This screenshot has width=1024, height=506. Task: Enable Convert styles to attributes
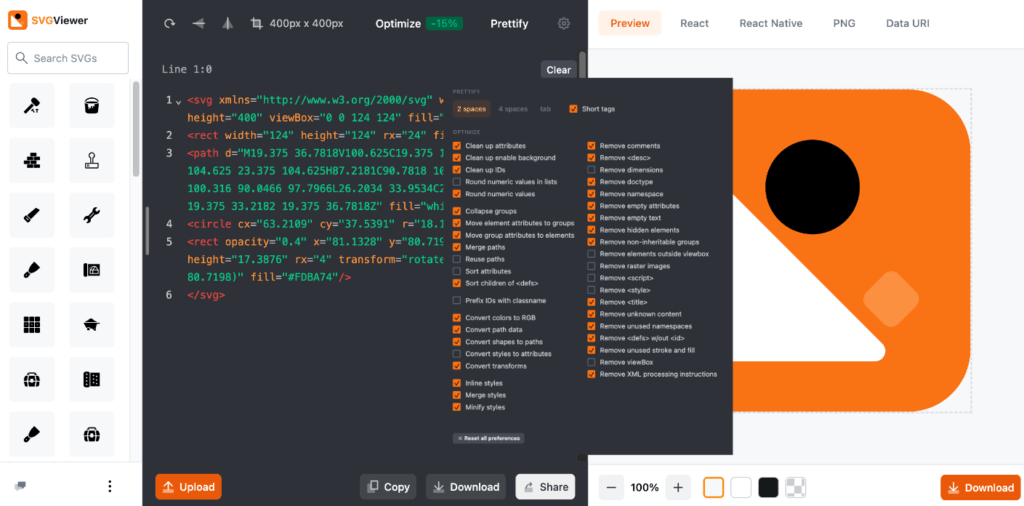tap(456, 354)
